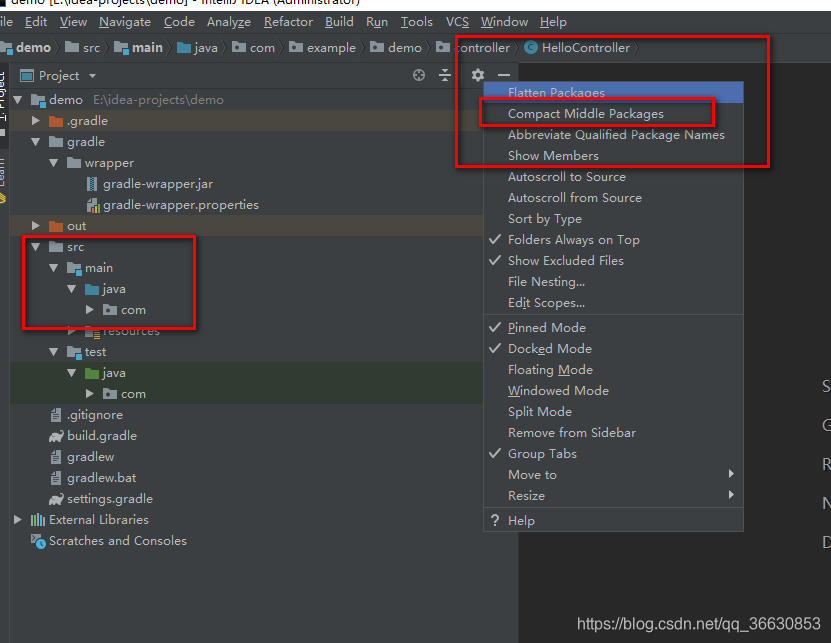Select Floating Mode entry
831x643 pixels.
point(614,369)
